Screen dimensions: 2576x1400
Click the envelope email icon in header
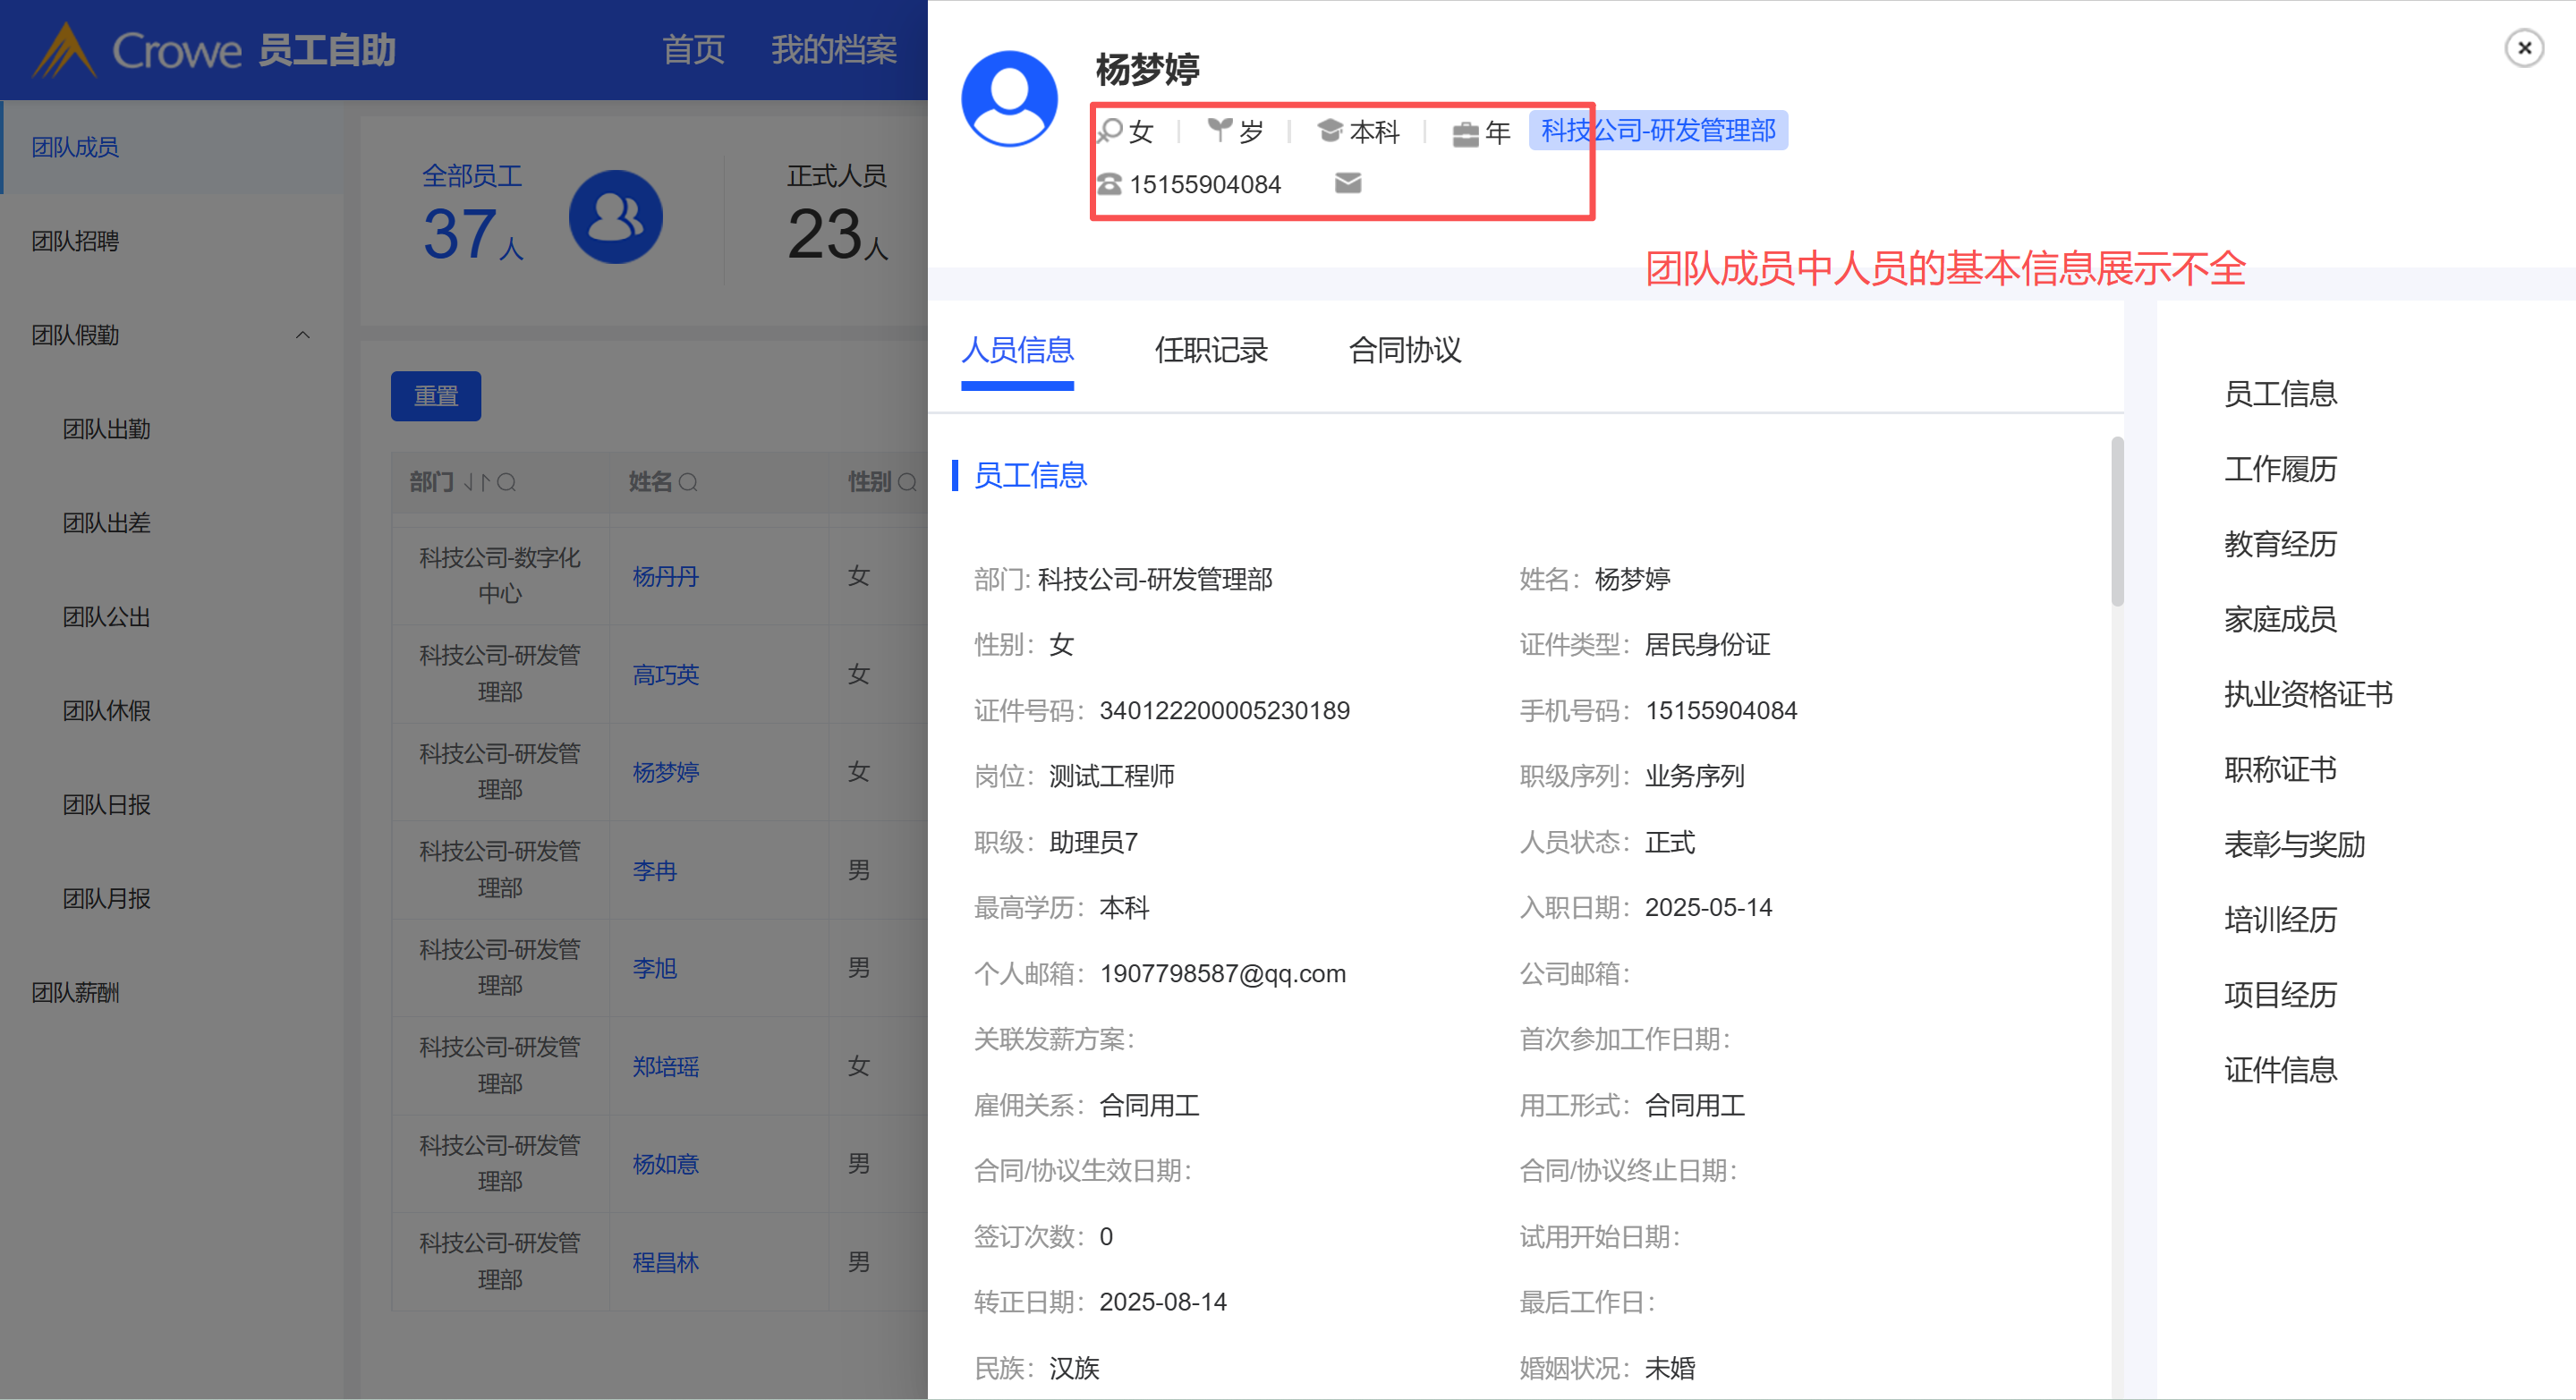[x=1347, y=183]
